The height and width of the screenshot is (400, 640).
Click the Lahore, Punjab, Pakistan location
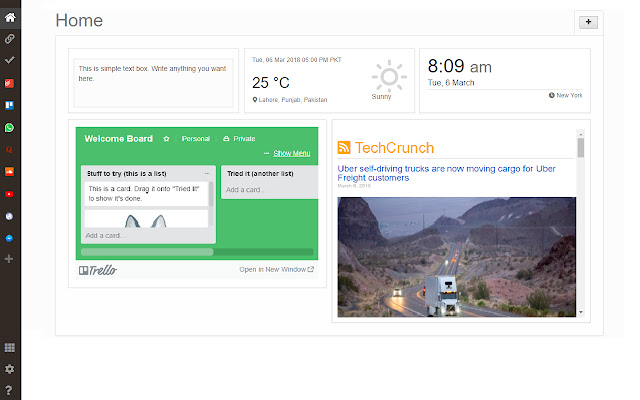pos(290,100)
